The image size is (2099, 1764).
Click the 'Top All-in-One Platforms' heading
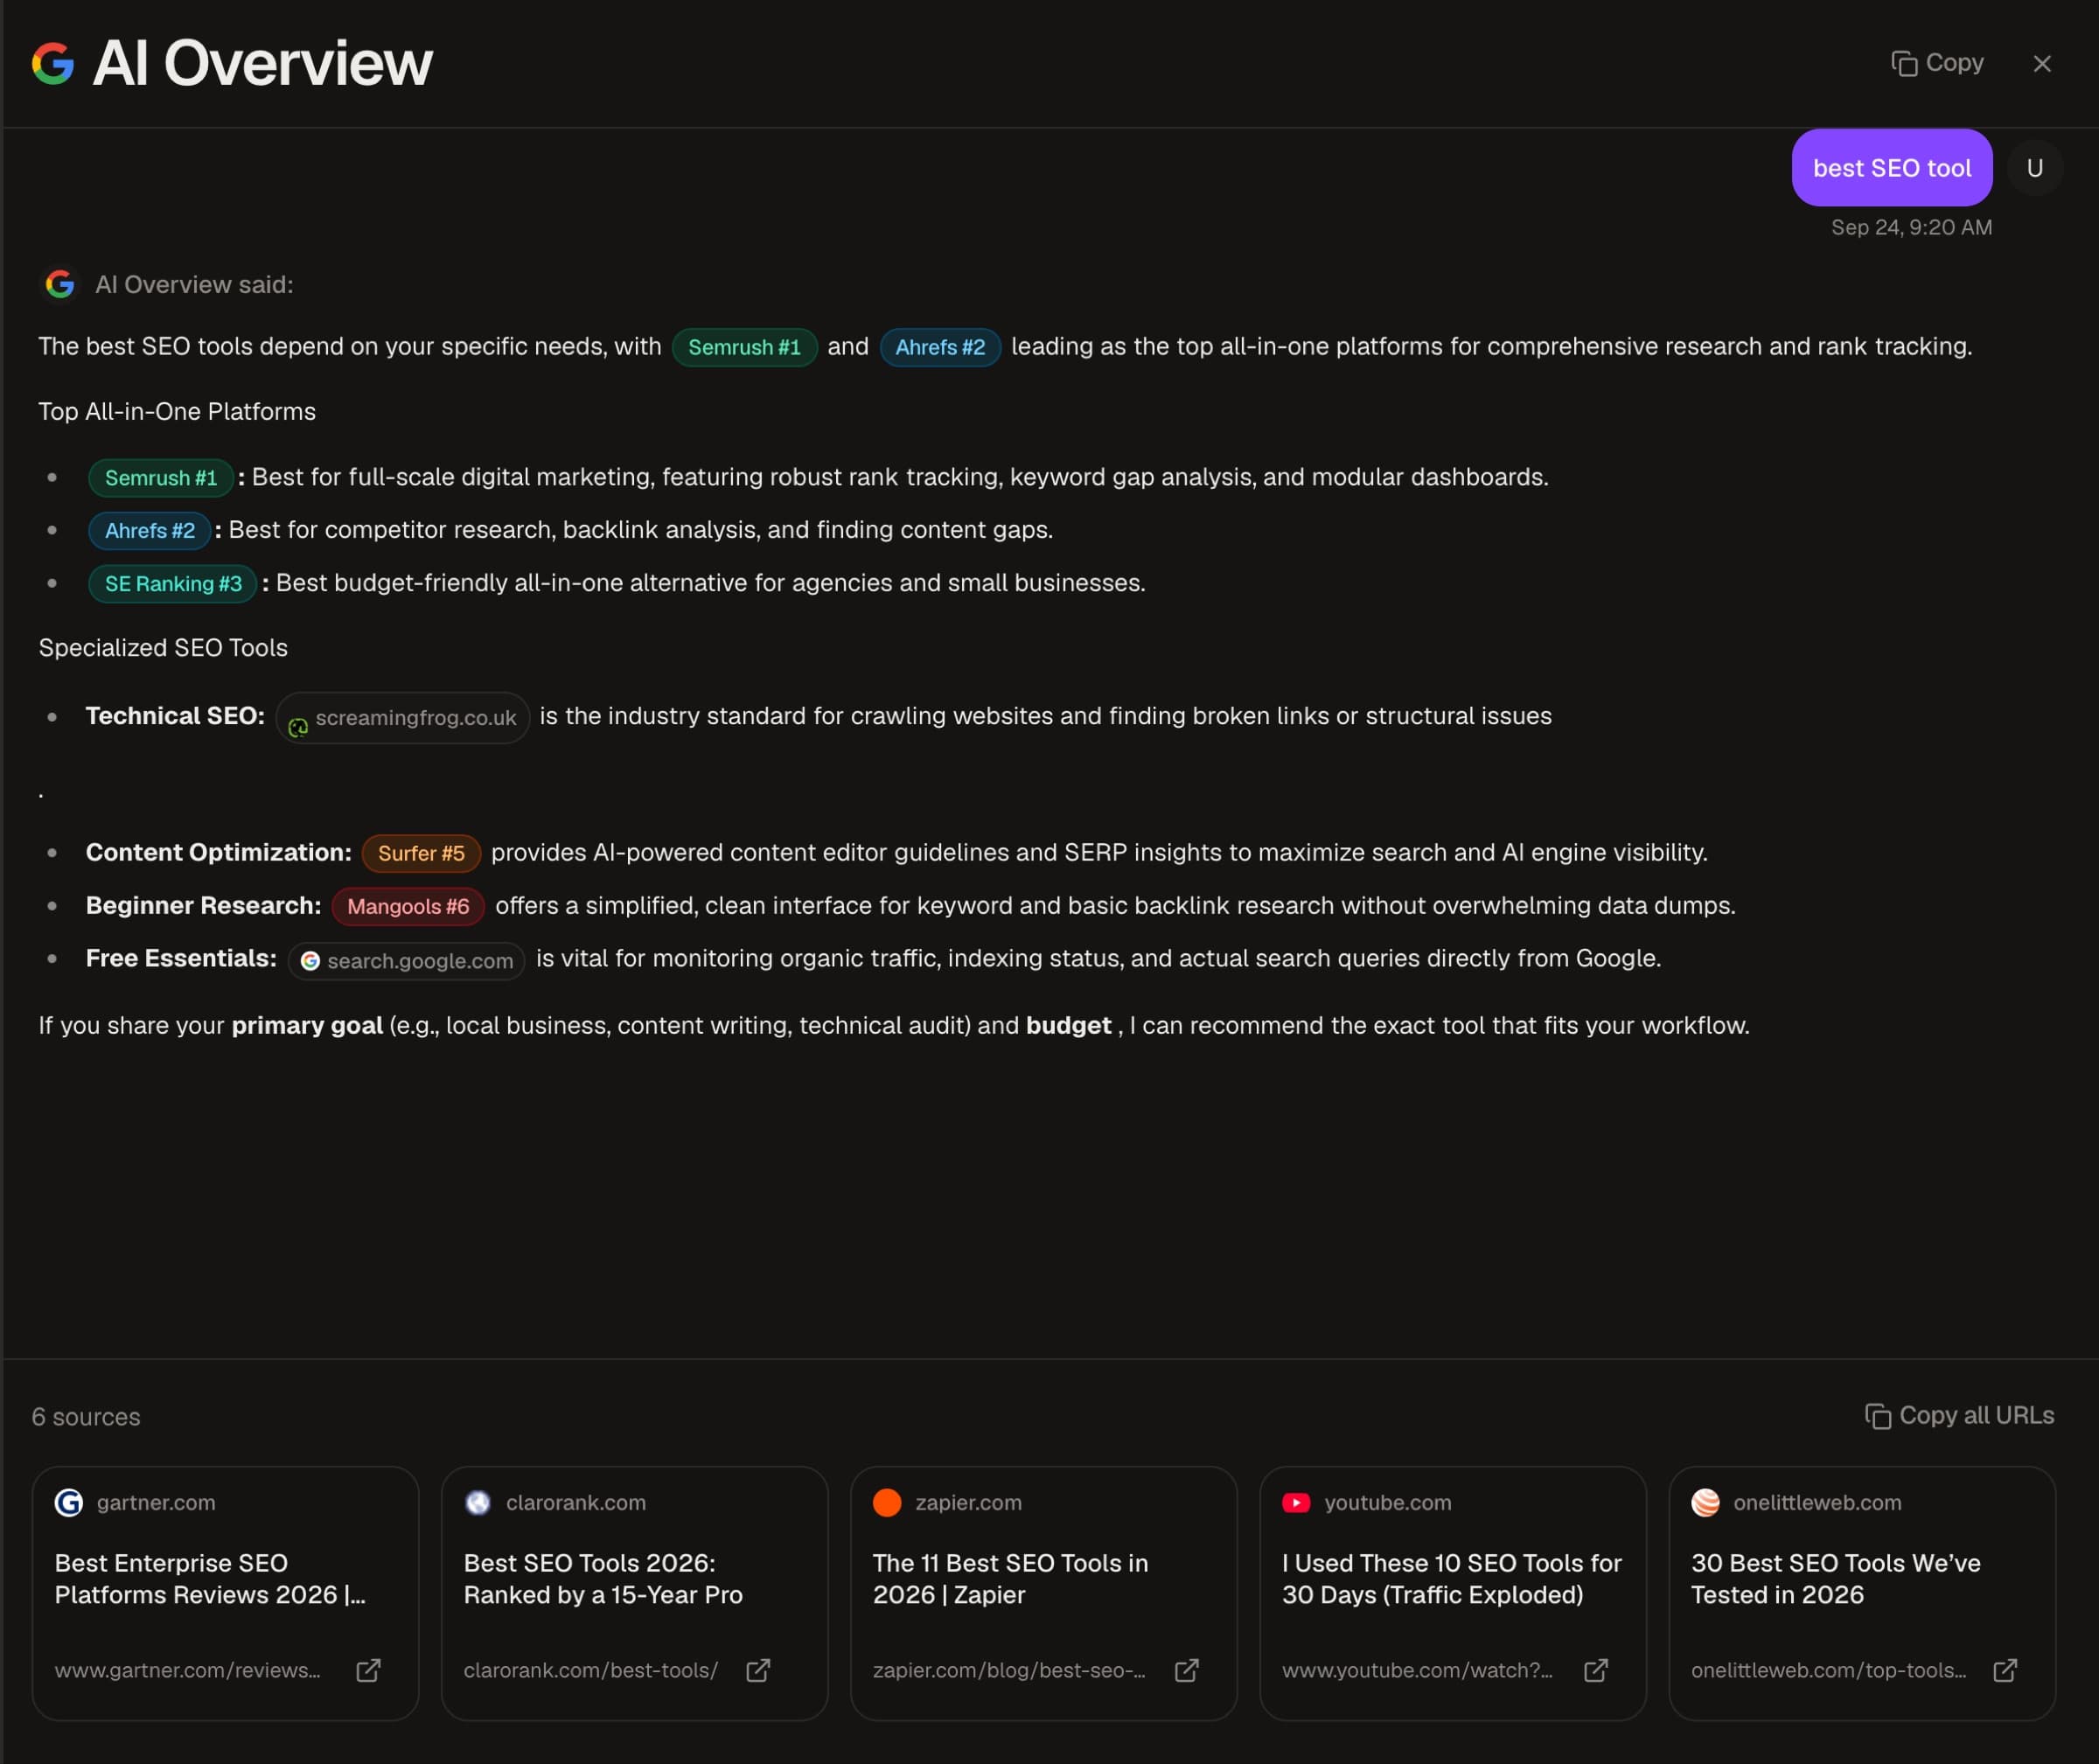pyautogui.click(x=177, y=412)
